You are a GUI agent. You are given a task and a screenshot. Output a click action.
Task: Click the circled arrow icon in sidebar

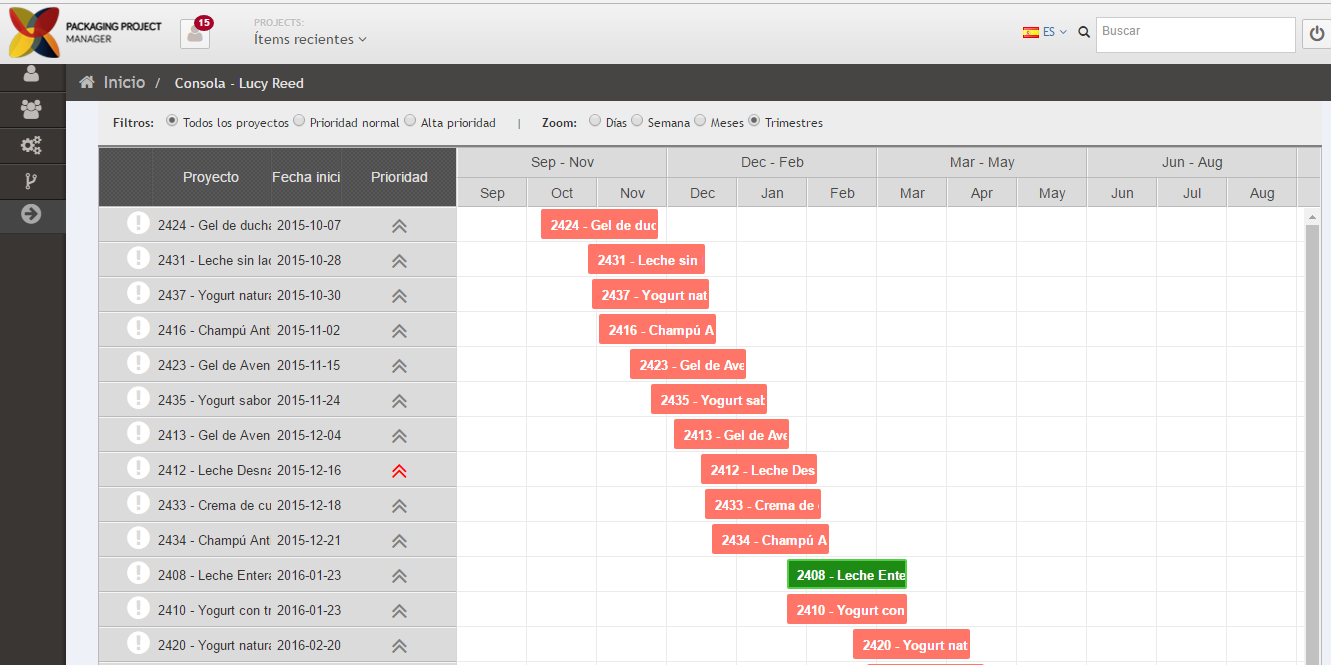31,216
